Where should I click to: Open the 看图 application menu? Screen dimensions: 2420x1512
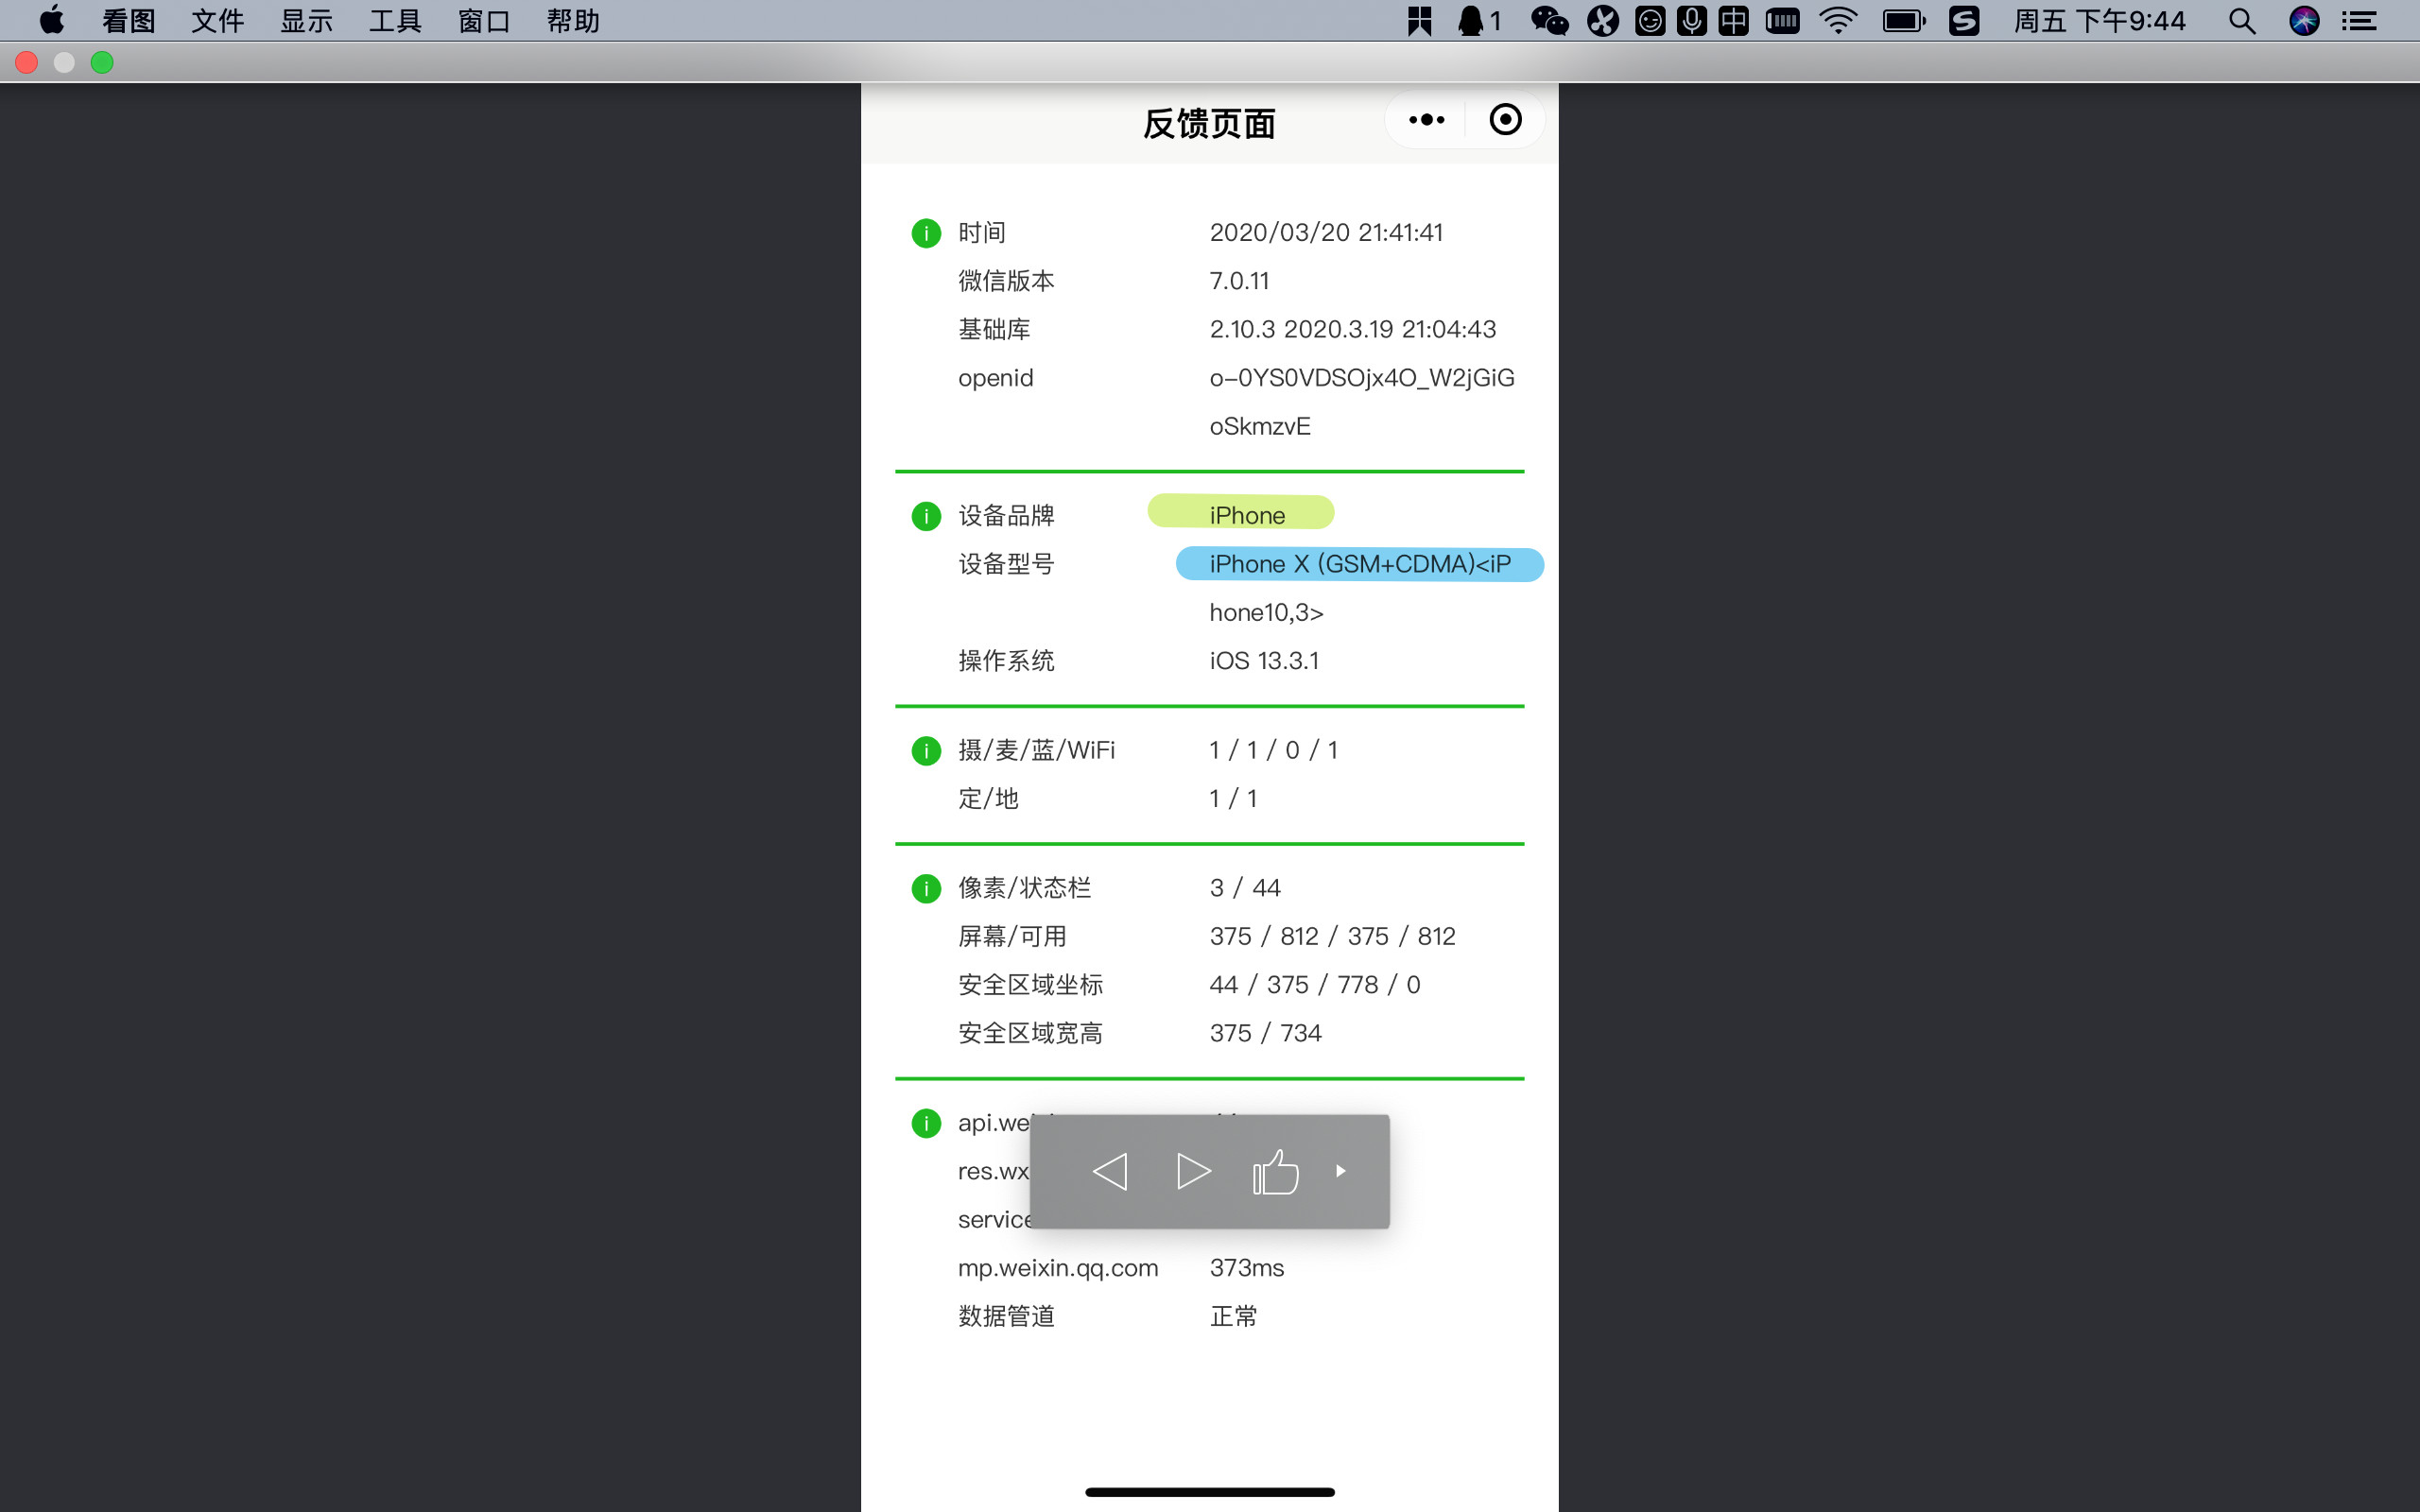(129, 21)
